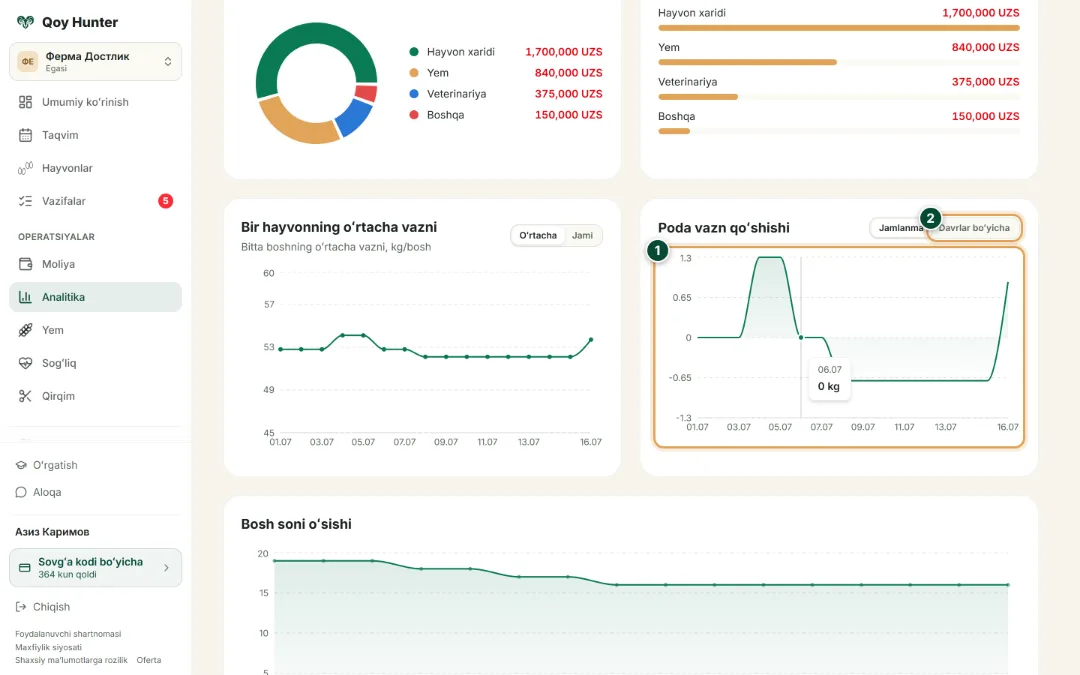Open the Oferta link

click(x=149, y=660)
